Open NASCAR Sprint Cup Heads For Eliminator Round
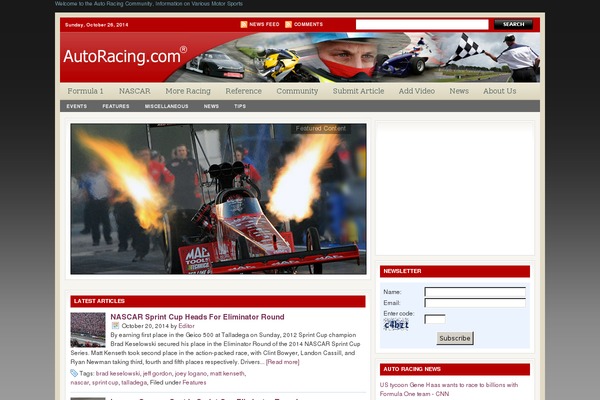The image size is (600, 400). 197,317
